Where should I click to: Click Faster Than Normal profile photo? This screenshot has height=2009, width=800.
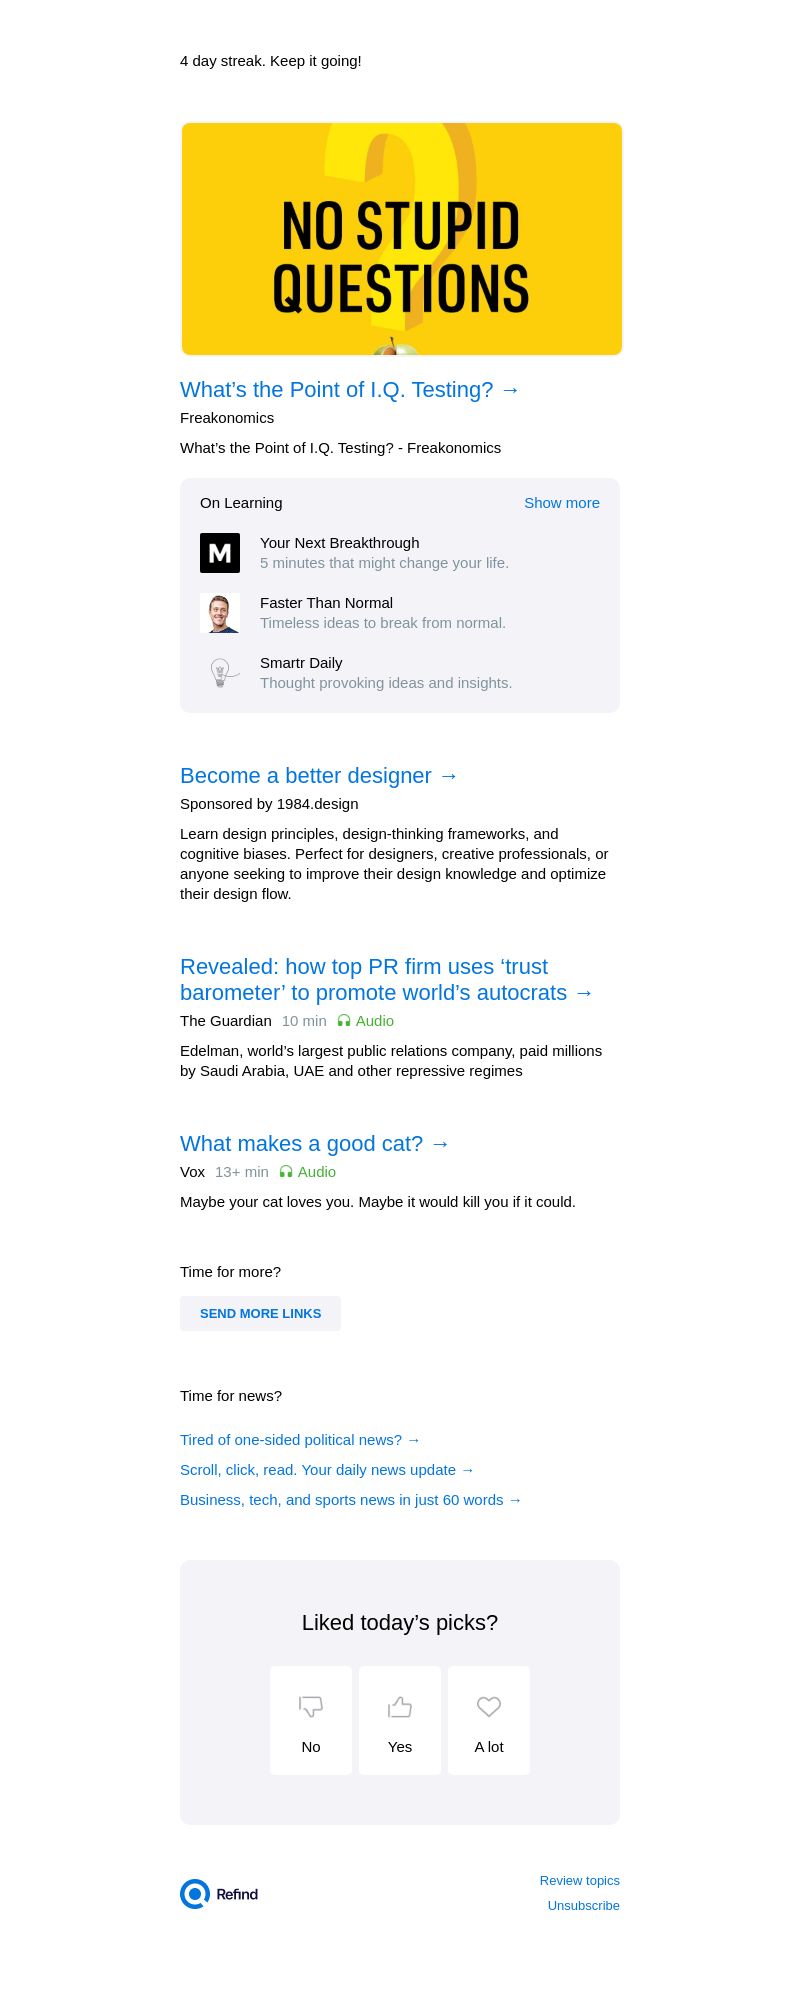(x=220, y=613)
